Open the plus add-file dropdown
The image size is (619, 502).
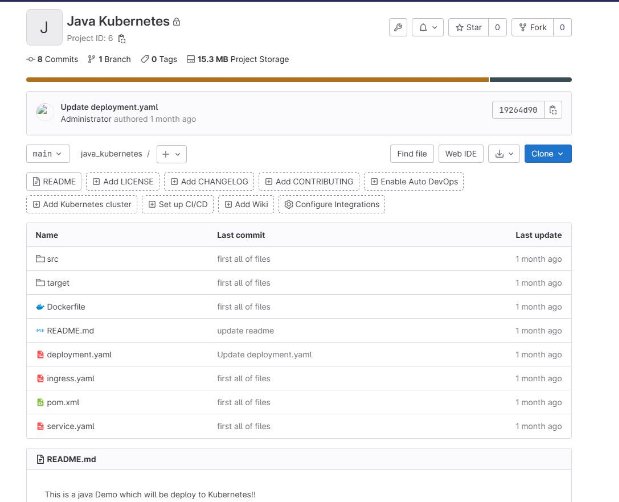[x=171, y=154]
